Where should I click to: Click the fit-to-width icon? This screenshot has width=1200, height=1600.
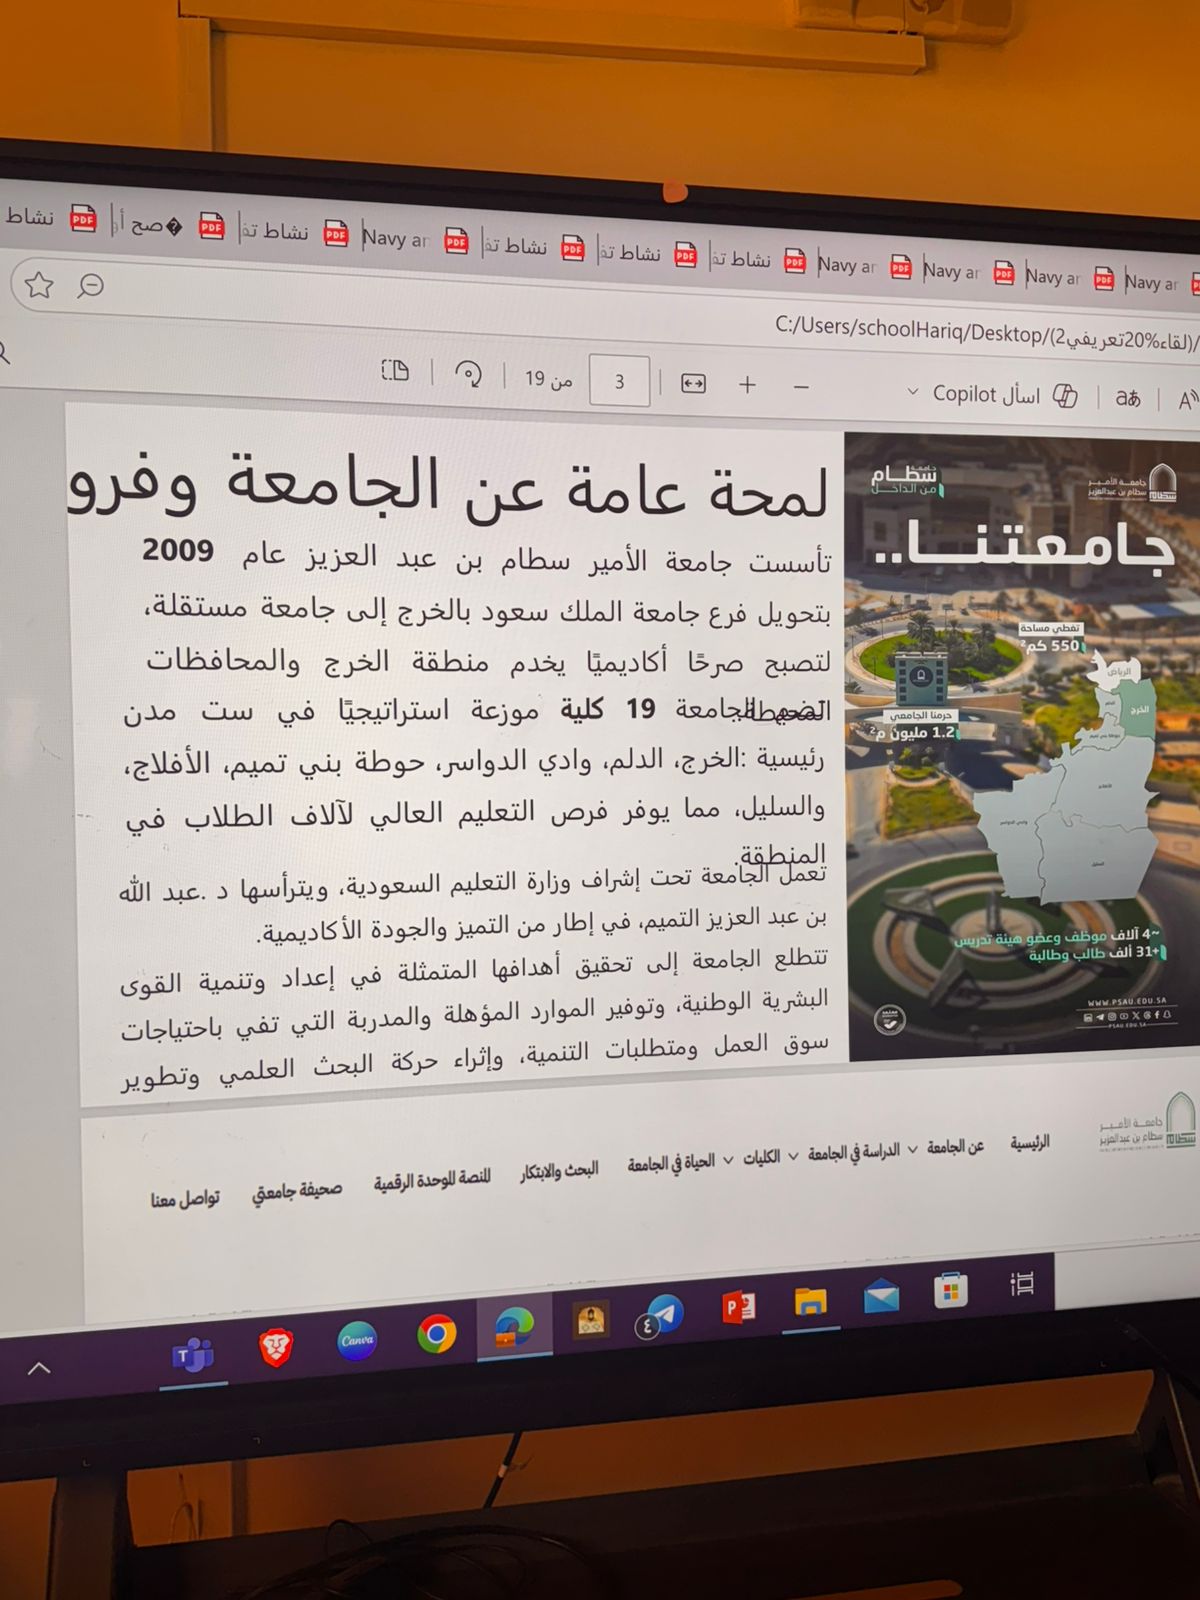tap(693, 384)
